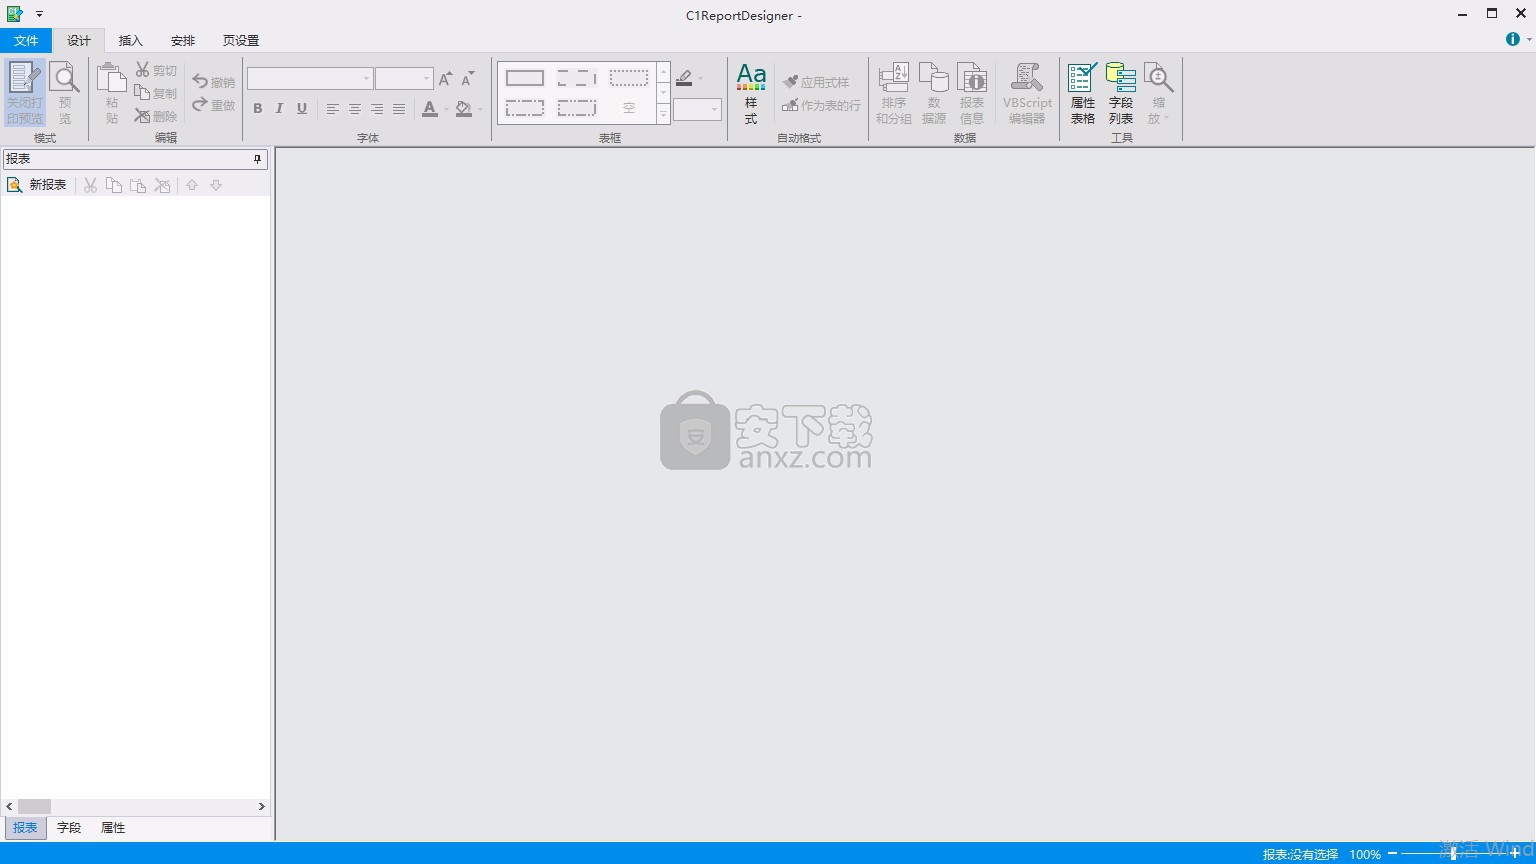Open the font size combo box
Viewport: 1536px width, 864px height.
pyautogui.click(x=404, y=78)
